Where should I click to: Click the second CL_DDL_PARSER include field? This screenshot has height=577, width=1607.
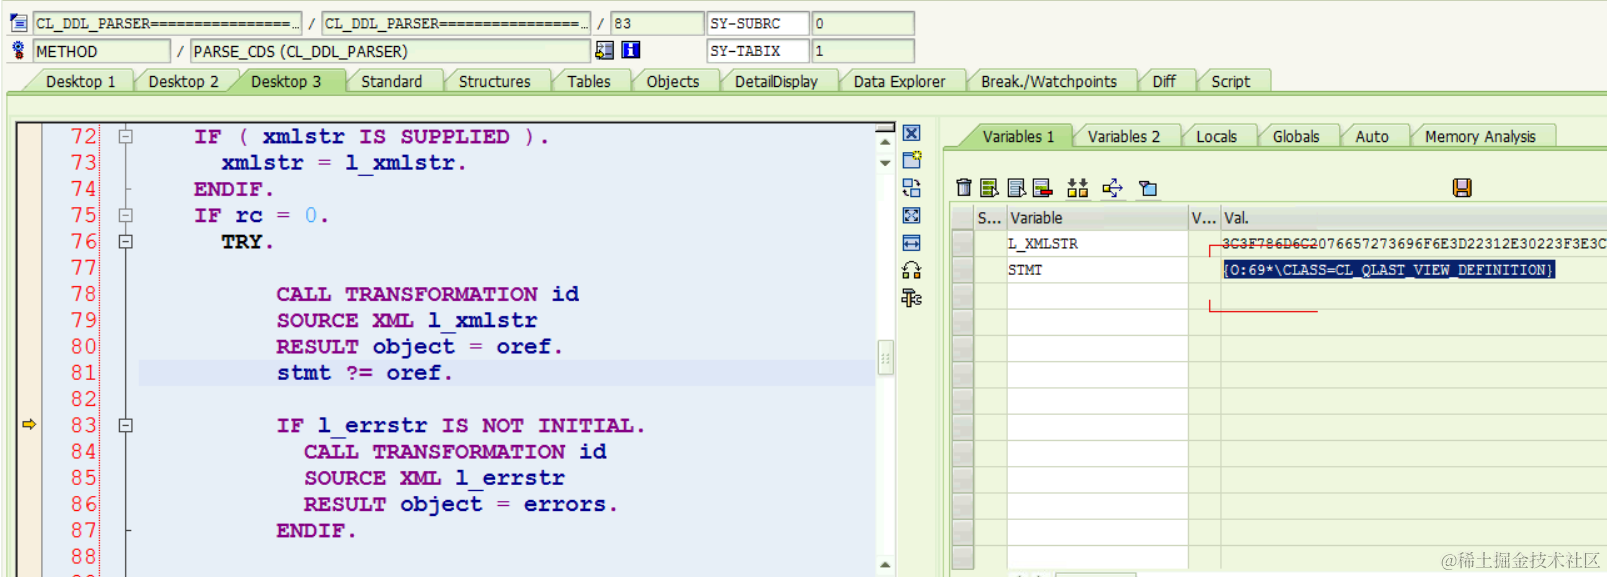(456, 23)
